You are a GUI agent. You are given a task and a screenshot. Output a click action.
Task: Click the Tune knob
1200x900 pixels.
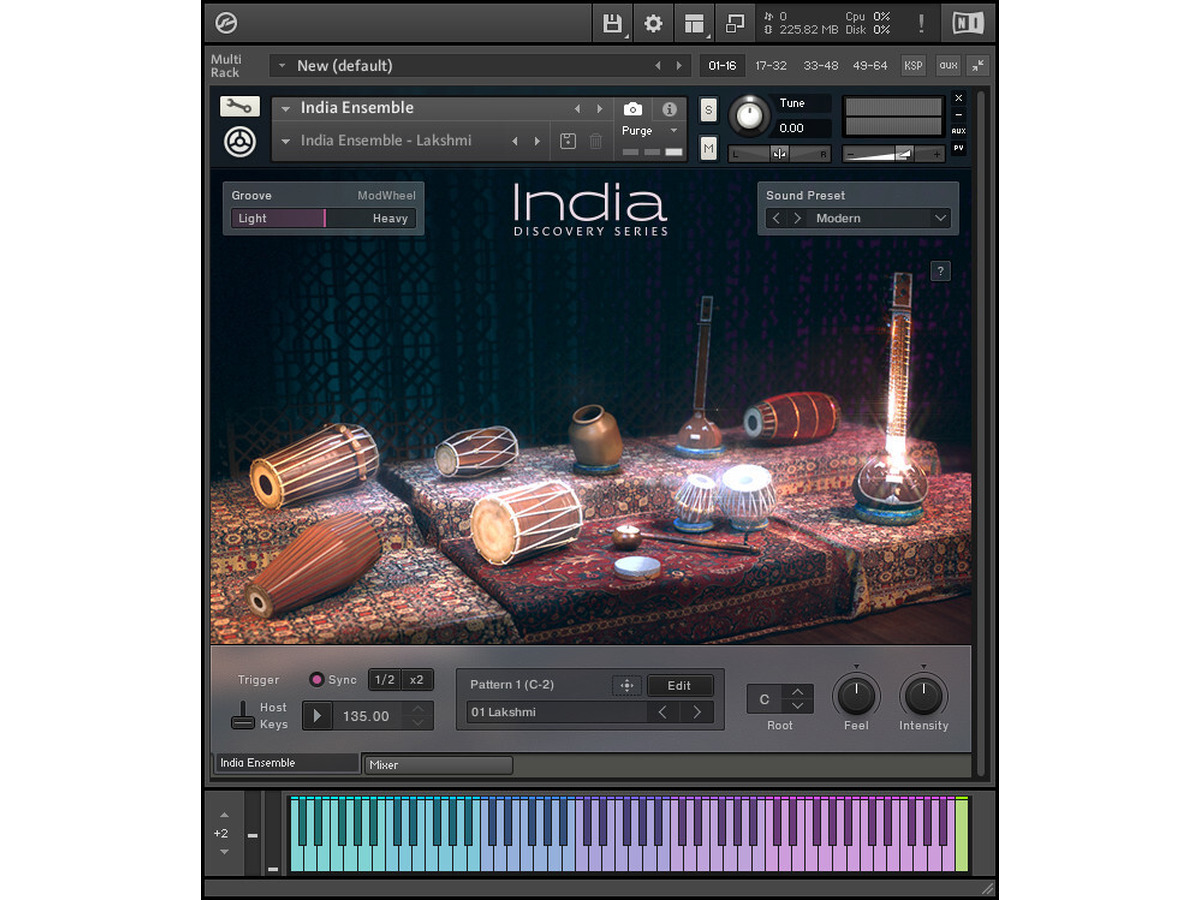[x=749, y=116]
